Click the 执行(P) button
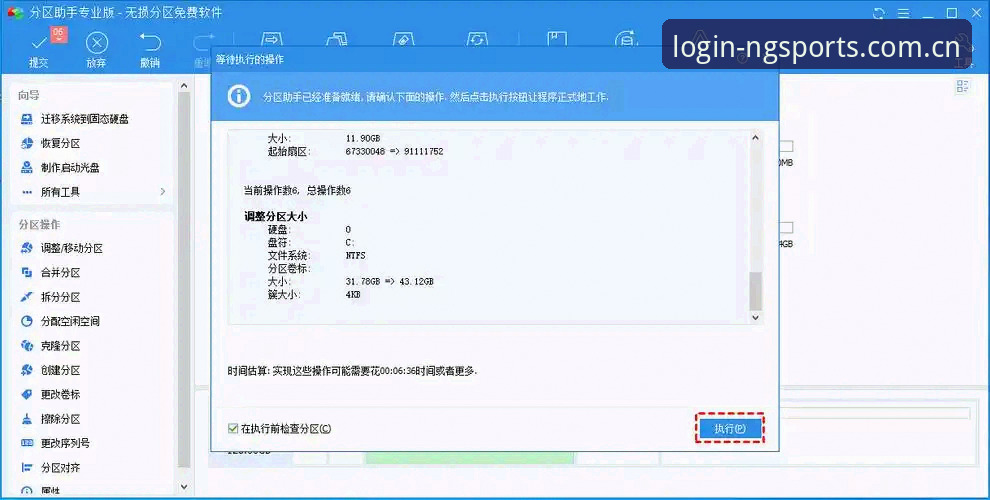 [730, 429]
